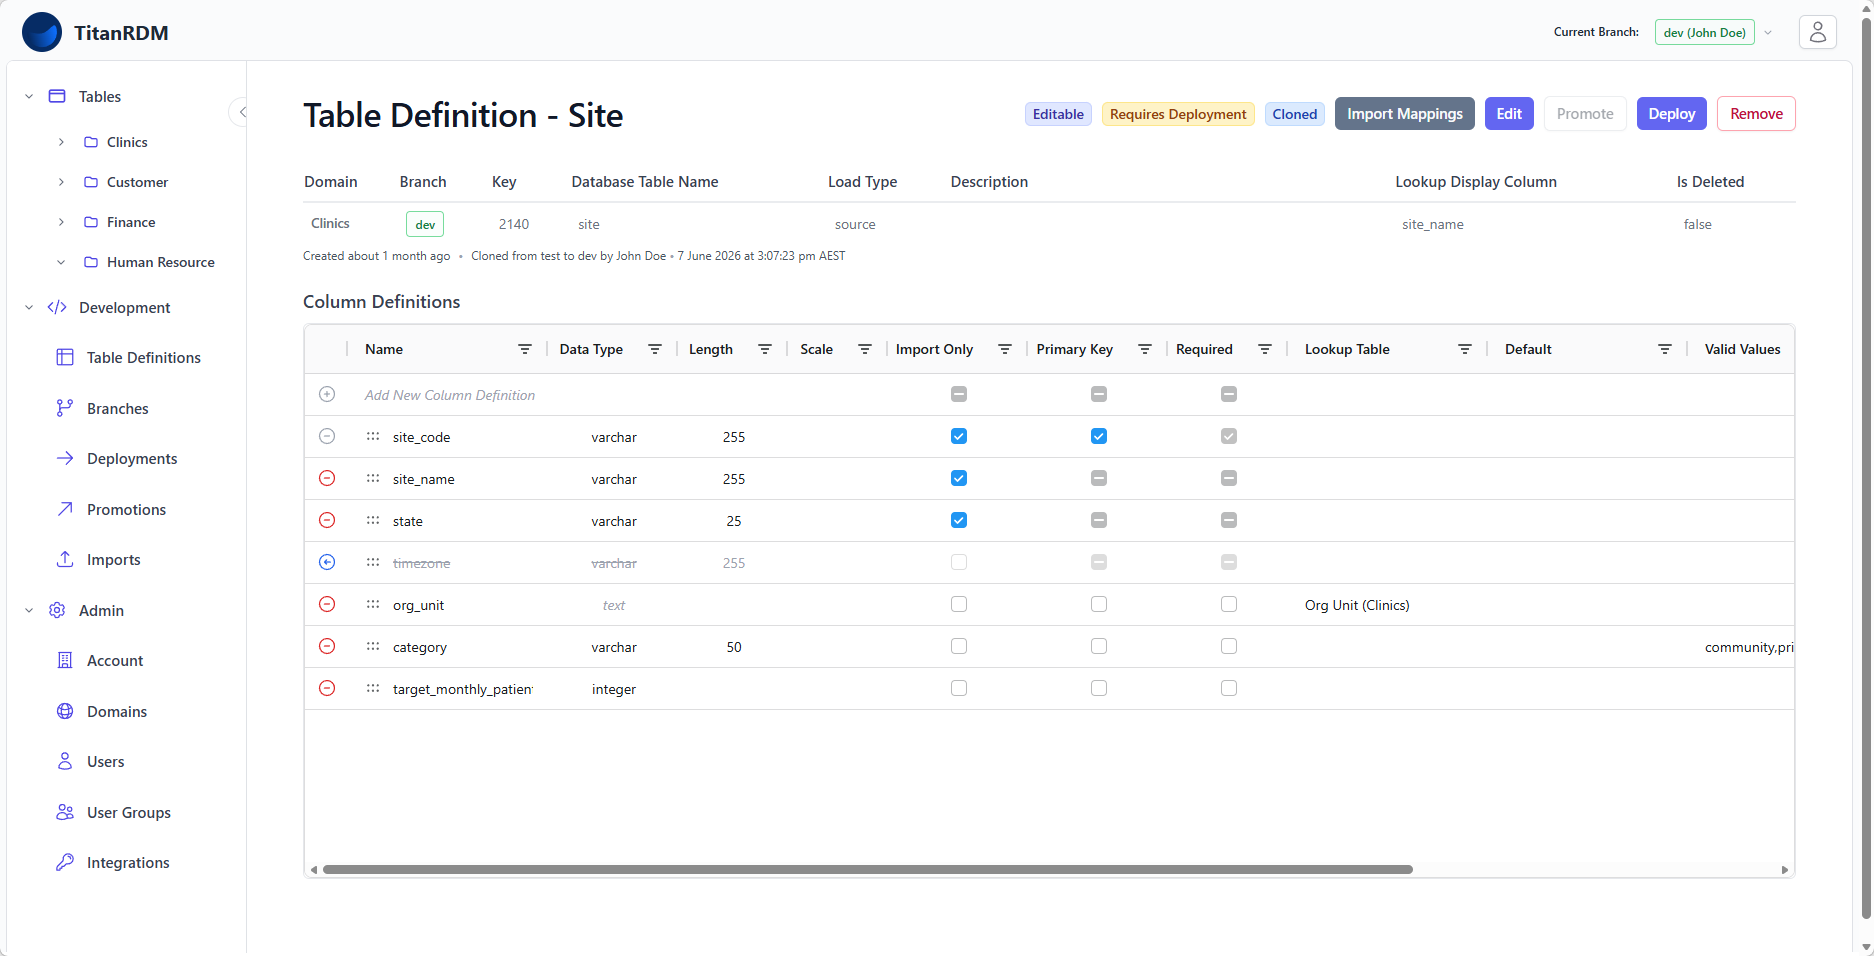Click the Tables section icon
Image resolution: width=1874 pixels, height=956 pixels.
(x=57, y=96)
